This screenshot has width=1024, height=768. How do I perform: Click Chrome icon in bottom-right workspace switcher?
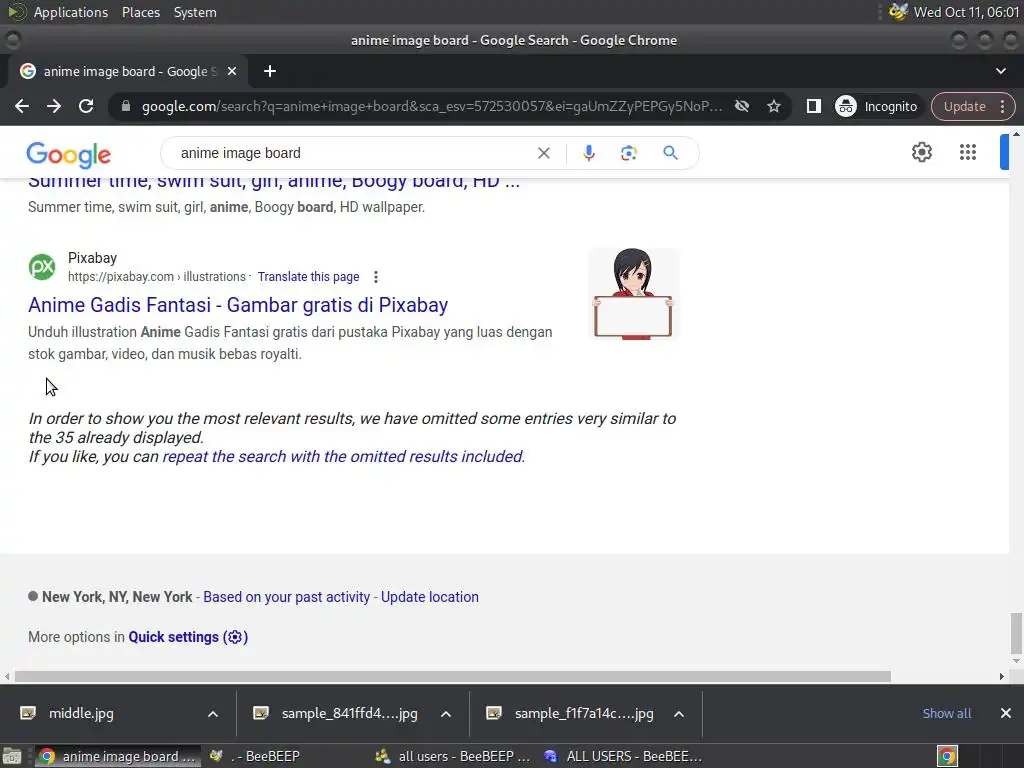[947, 756]
